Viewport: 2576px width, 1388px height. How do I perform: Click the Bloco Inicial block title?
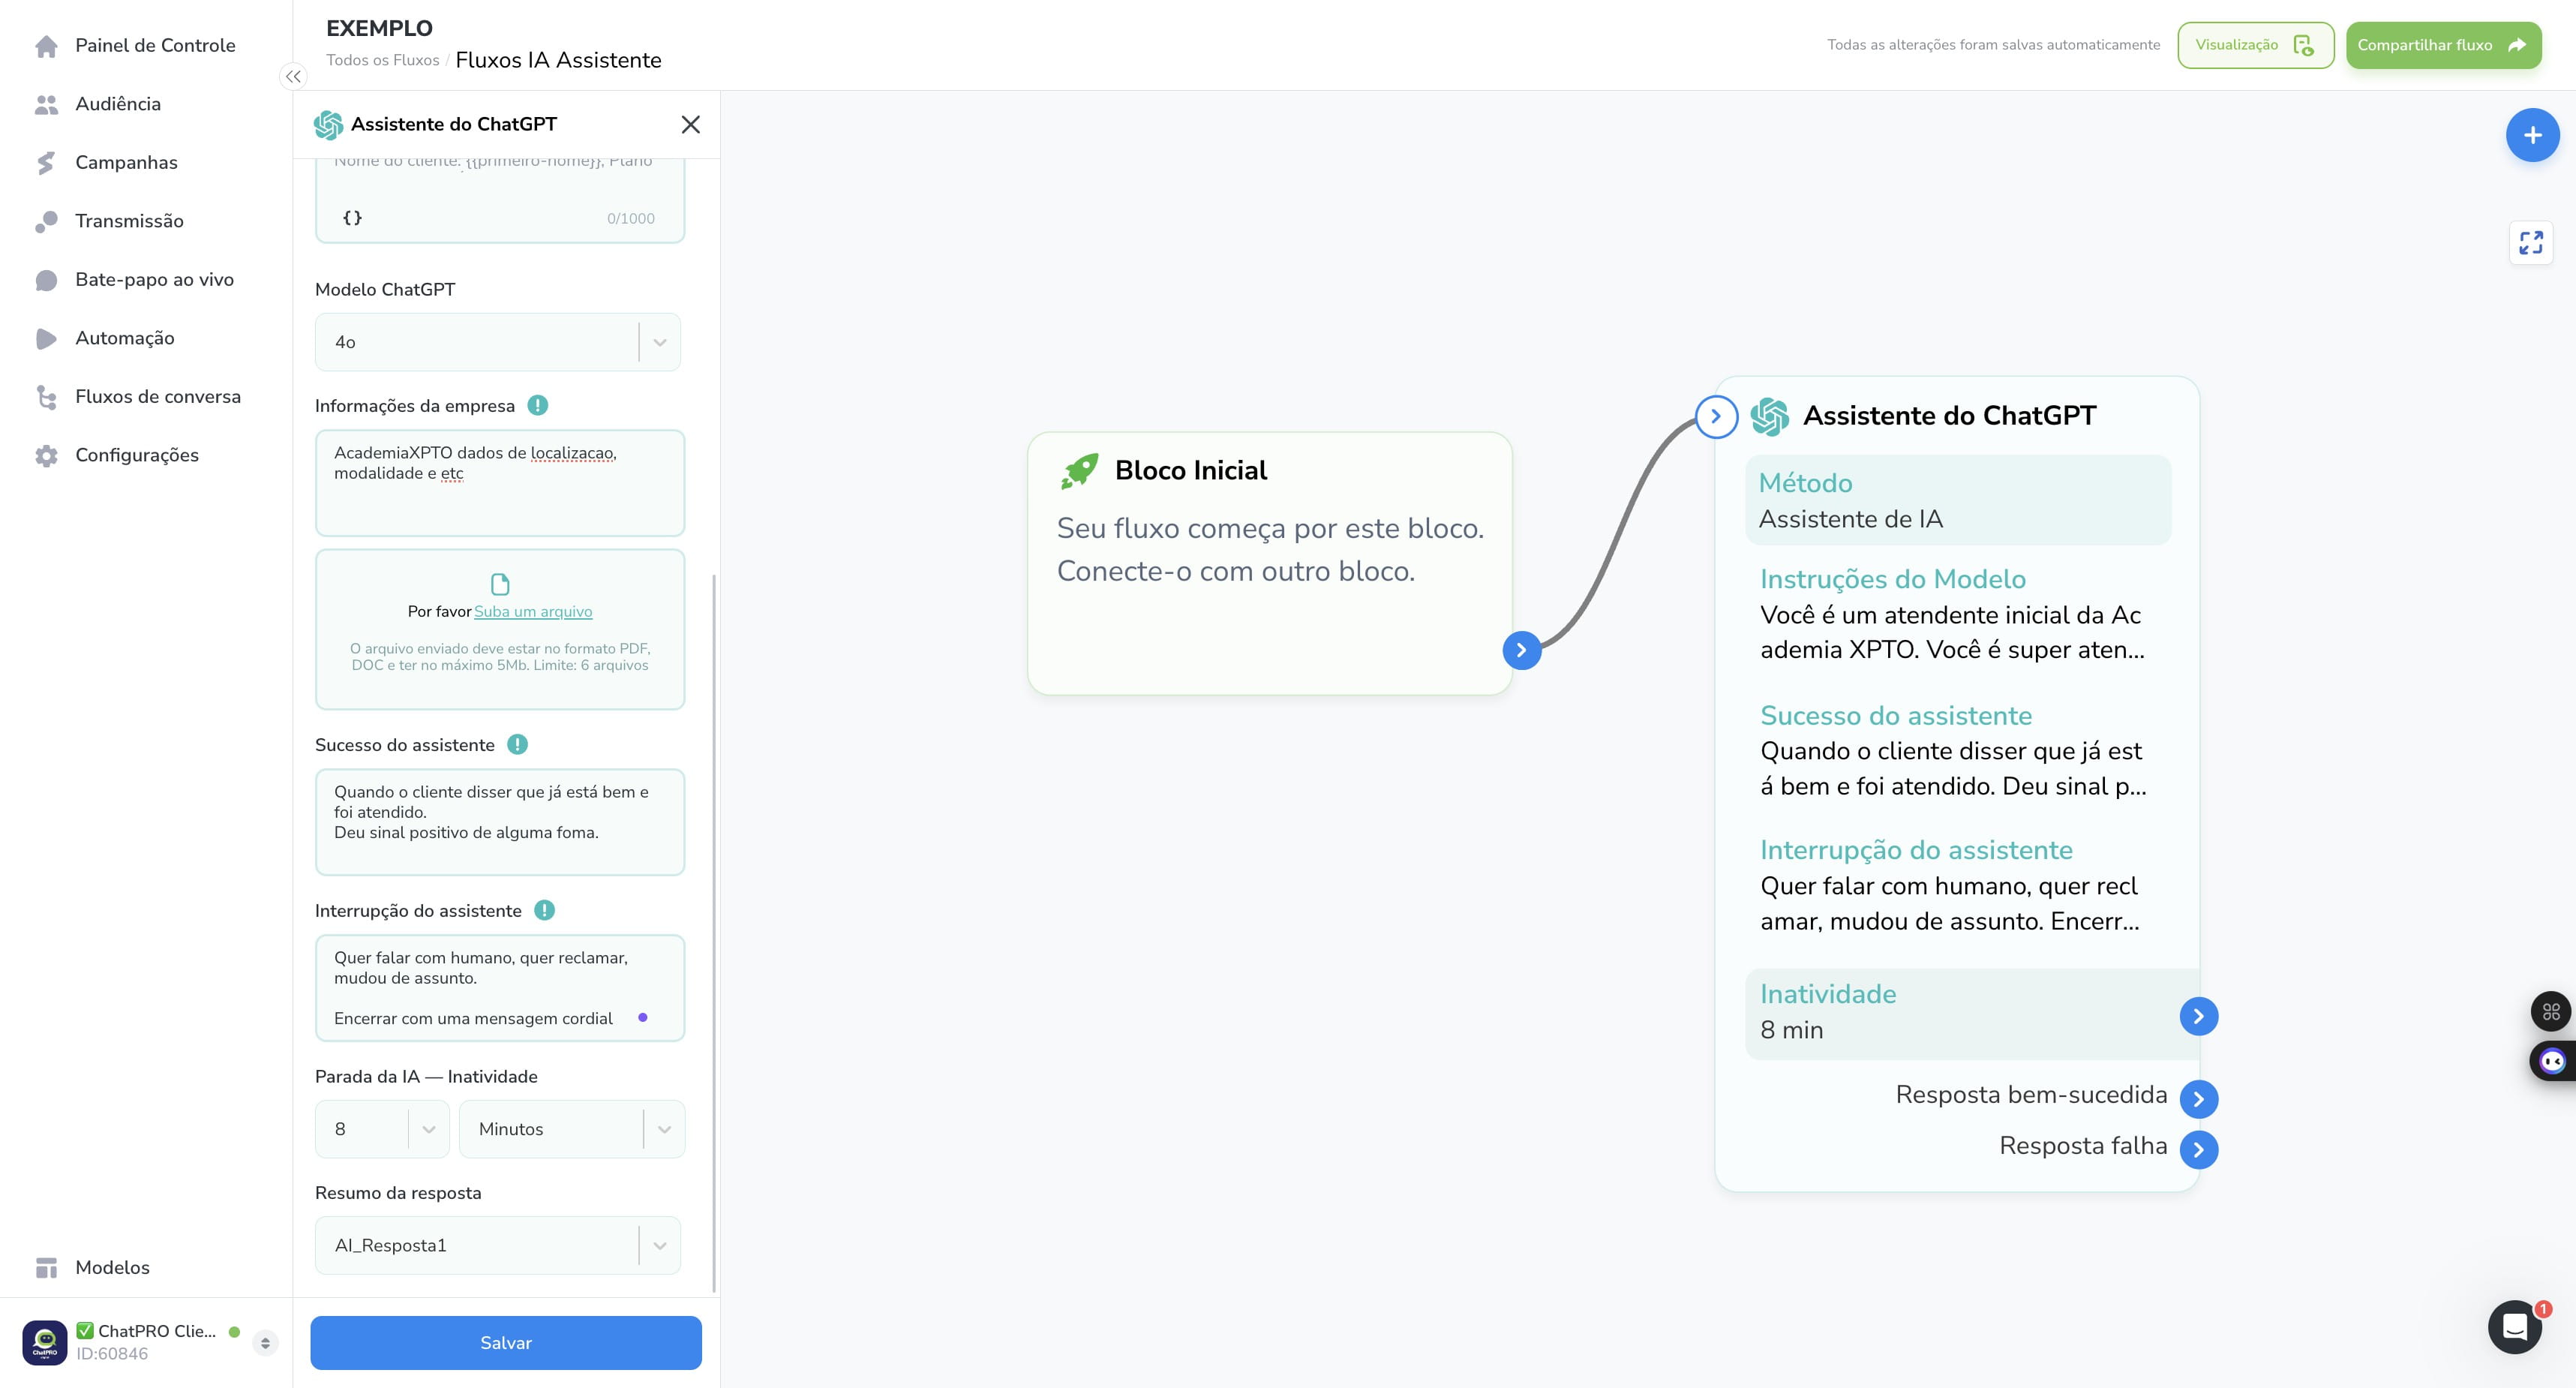[x=1191, y=470]
